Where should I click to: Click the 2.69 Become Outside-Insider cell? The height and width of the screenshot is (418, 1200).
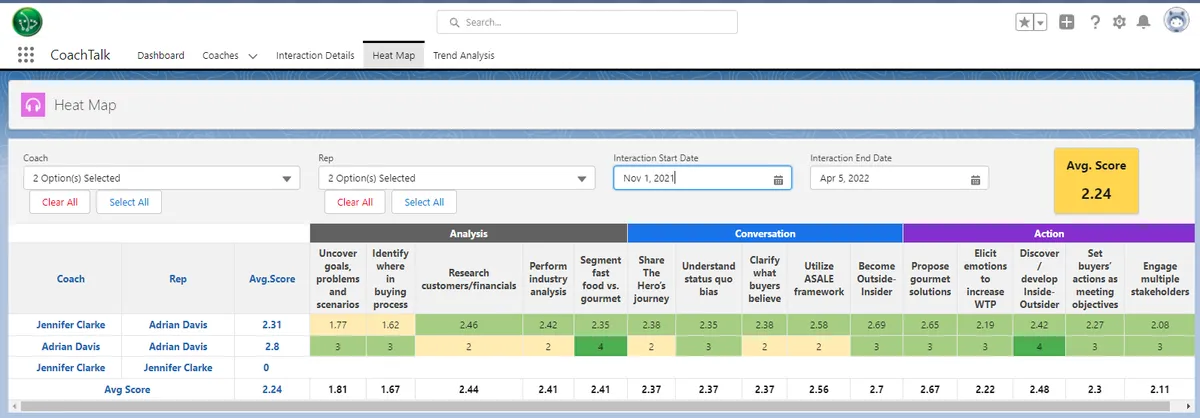click(x=877, y=325)
